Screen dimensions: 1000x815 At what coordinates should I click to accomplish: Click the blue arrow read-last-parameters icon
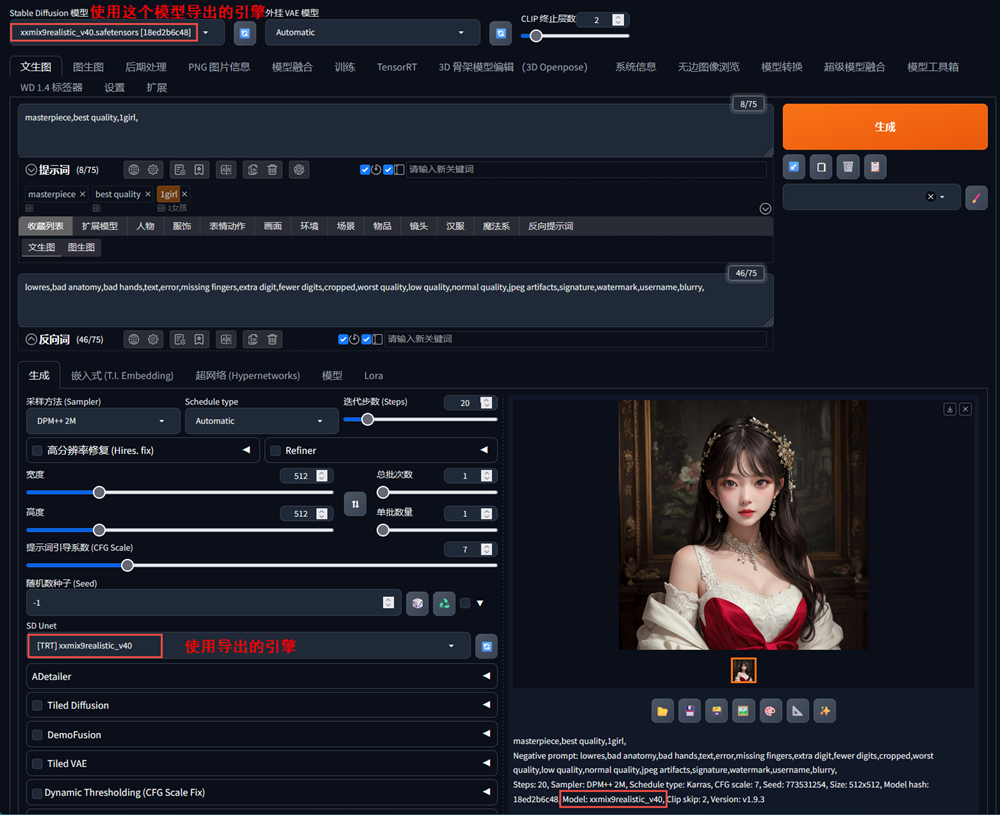pos(794,167)
